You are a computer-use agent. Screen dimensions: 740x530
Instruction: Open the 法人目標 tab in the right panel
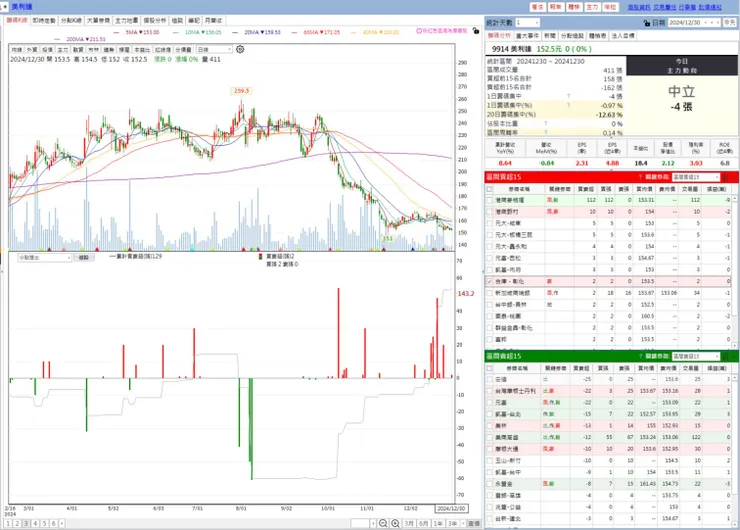pyautogui.click(x=623, y=36)
